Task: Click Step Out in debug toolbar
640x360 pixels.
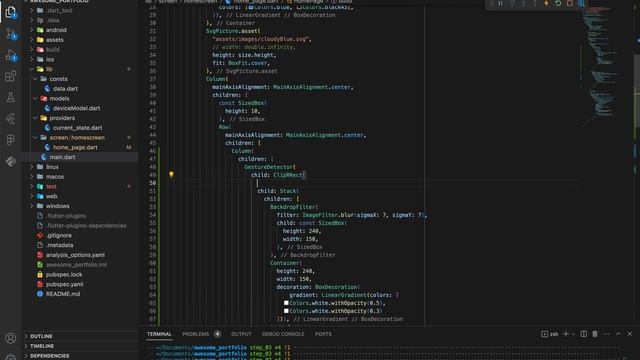Action: [535, 3]
